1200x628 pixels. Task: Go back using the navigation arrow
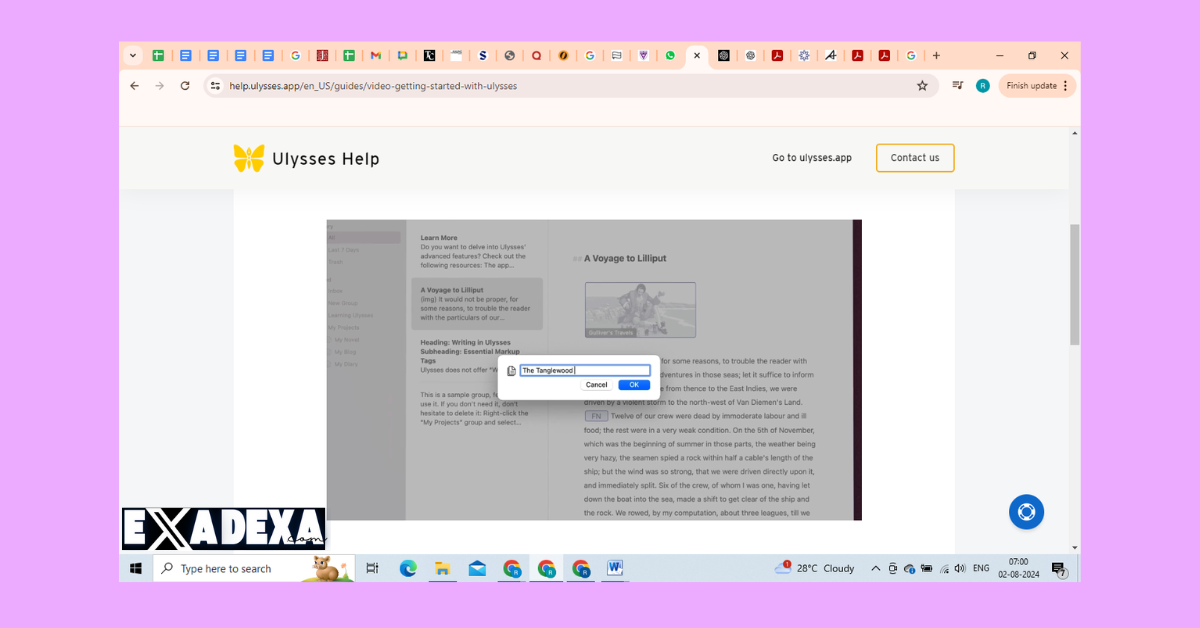pyautogui.click(x=134, y=86)
